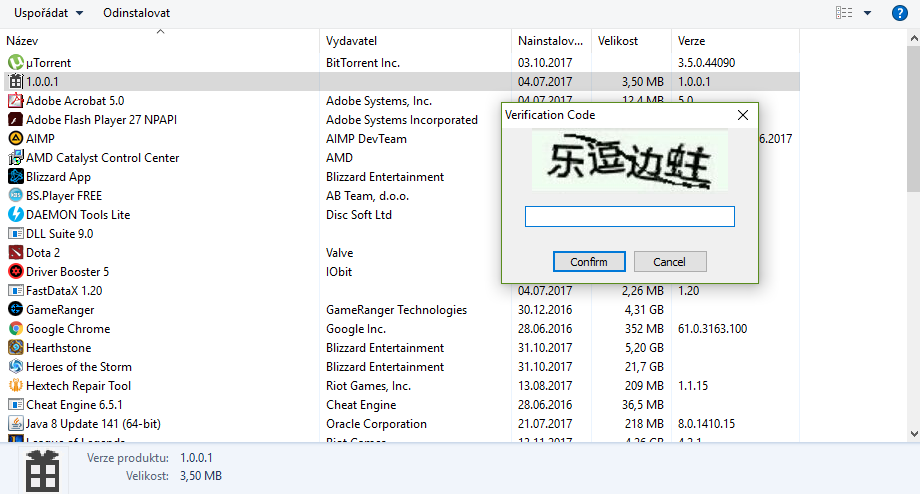
Task: Select the Hearthstone entry name
Action: 59,347
